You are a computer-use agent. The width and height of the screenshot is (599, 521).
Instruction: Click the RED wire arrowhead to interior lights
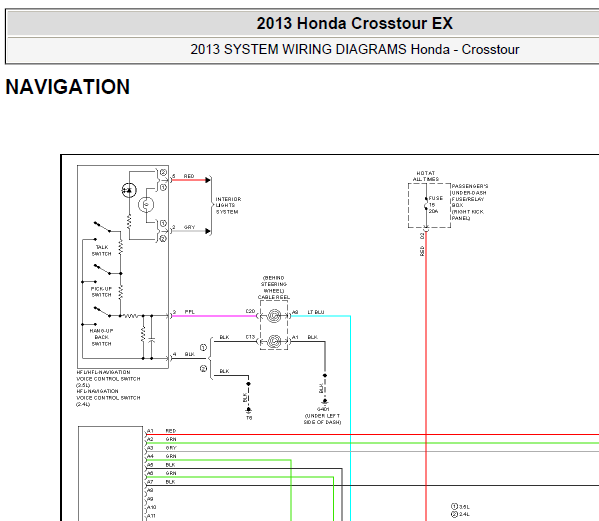208,180
